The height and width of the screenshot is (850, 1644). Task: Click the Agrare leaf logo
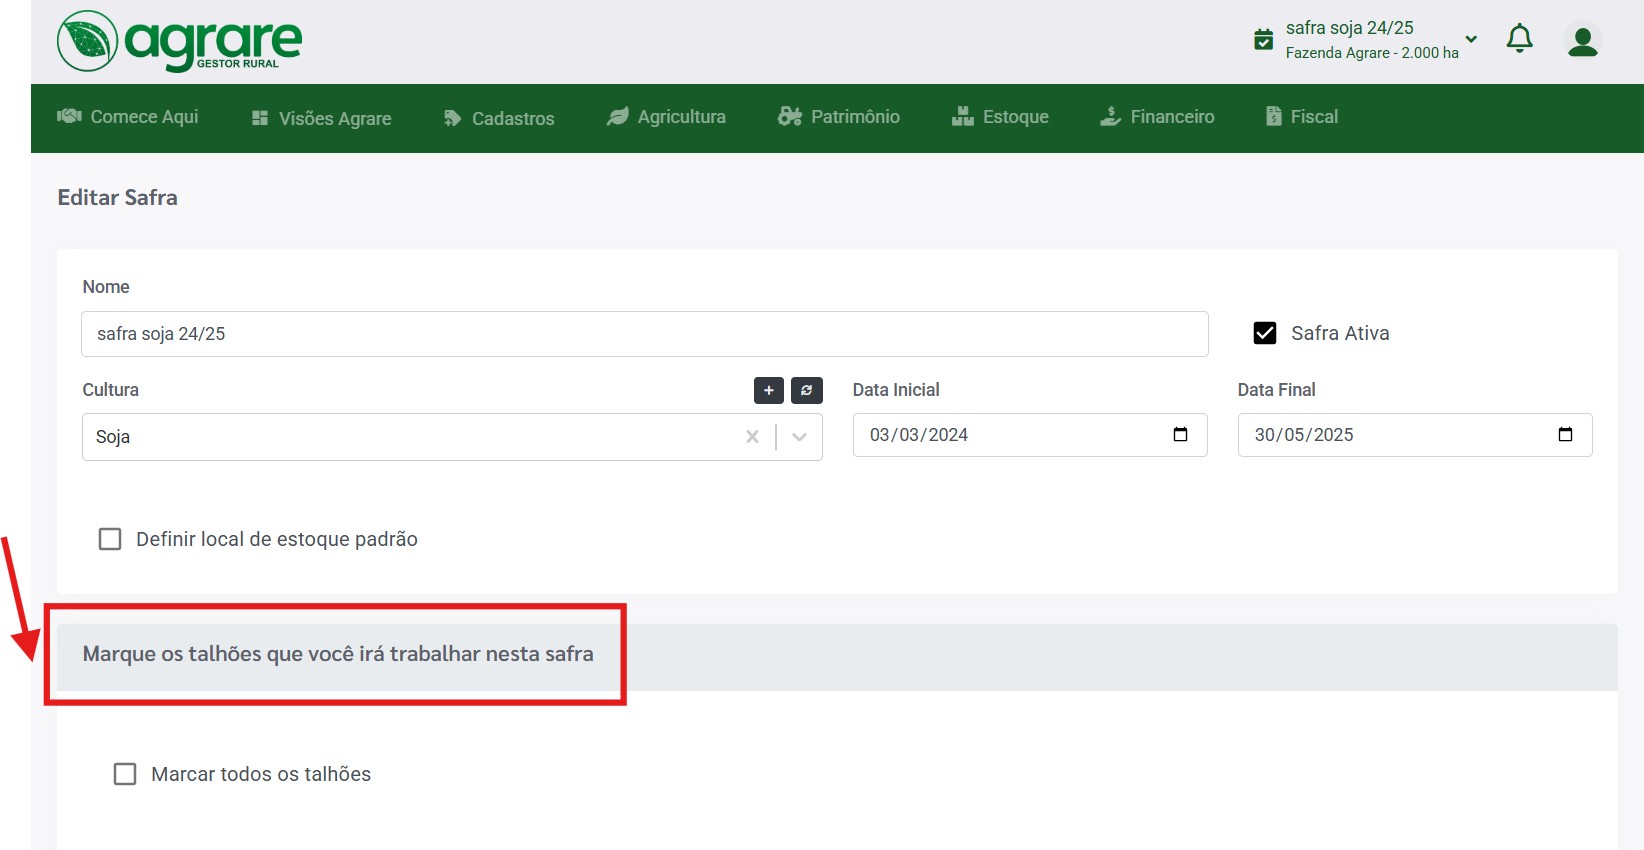coord(88,41)
